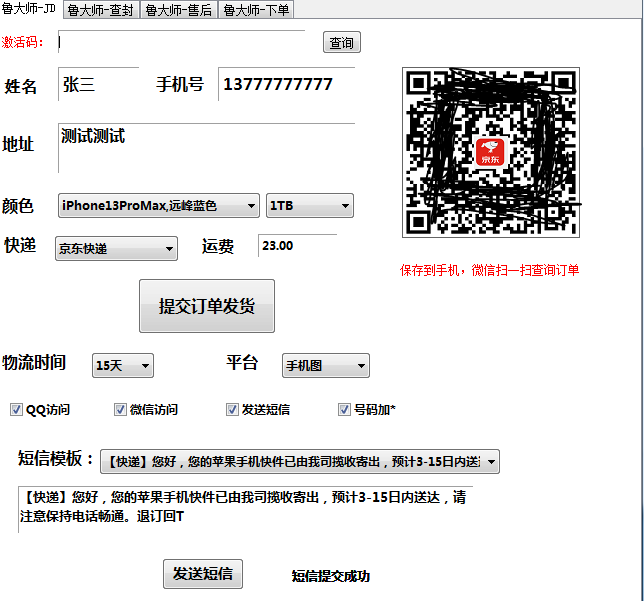Open the 短信模板 dropdown

300,462
